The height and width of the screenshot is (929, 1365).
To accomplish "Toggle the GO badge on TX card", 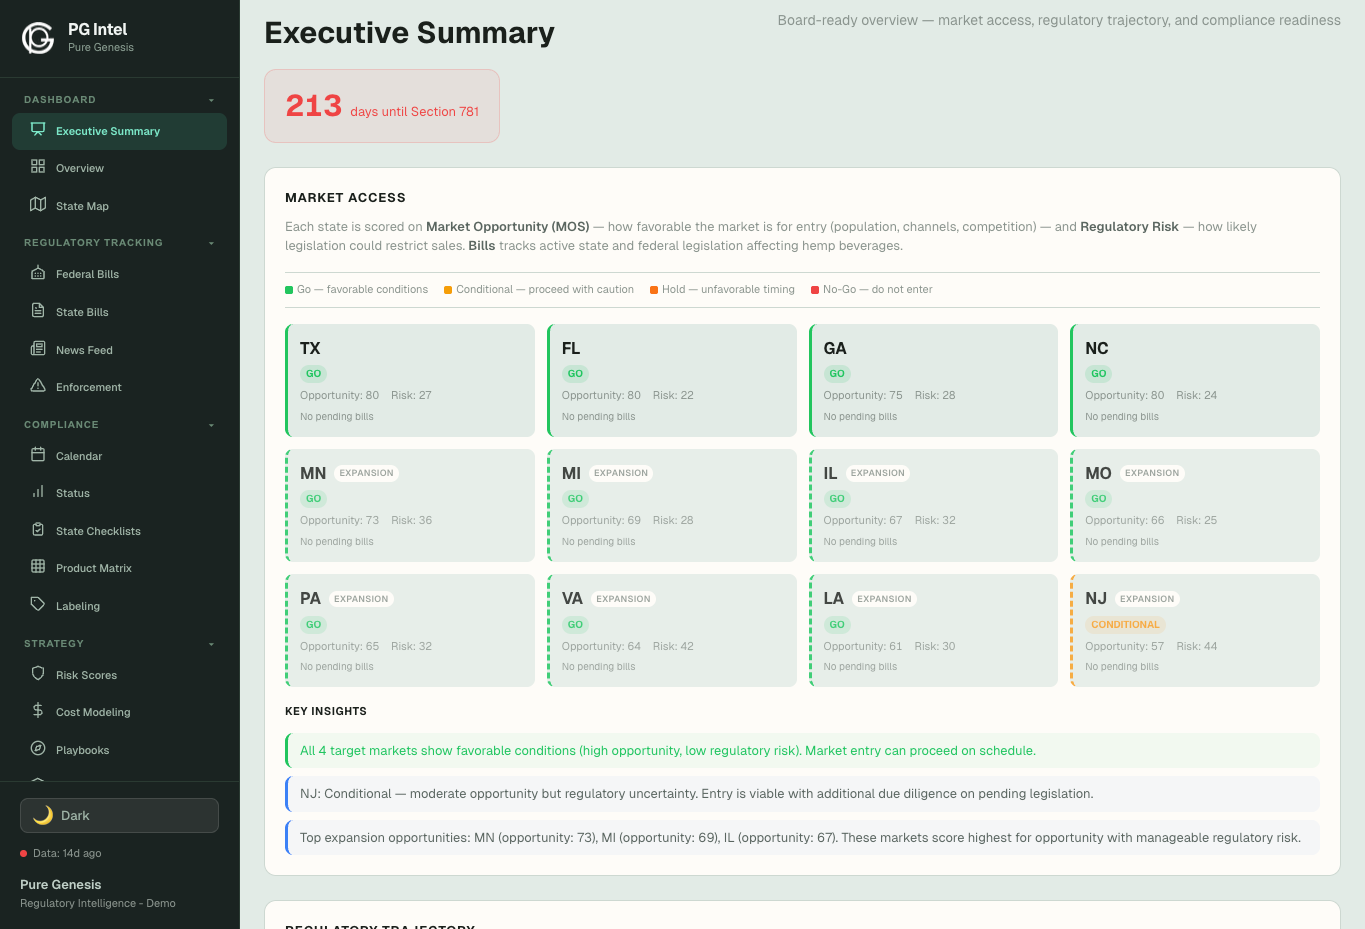I will (x=313, y=372).
